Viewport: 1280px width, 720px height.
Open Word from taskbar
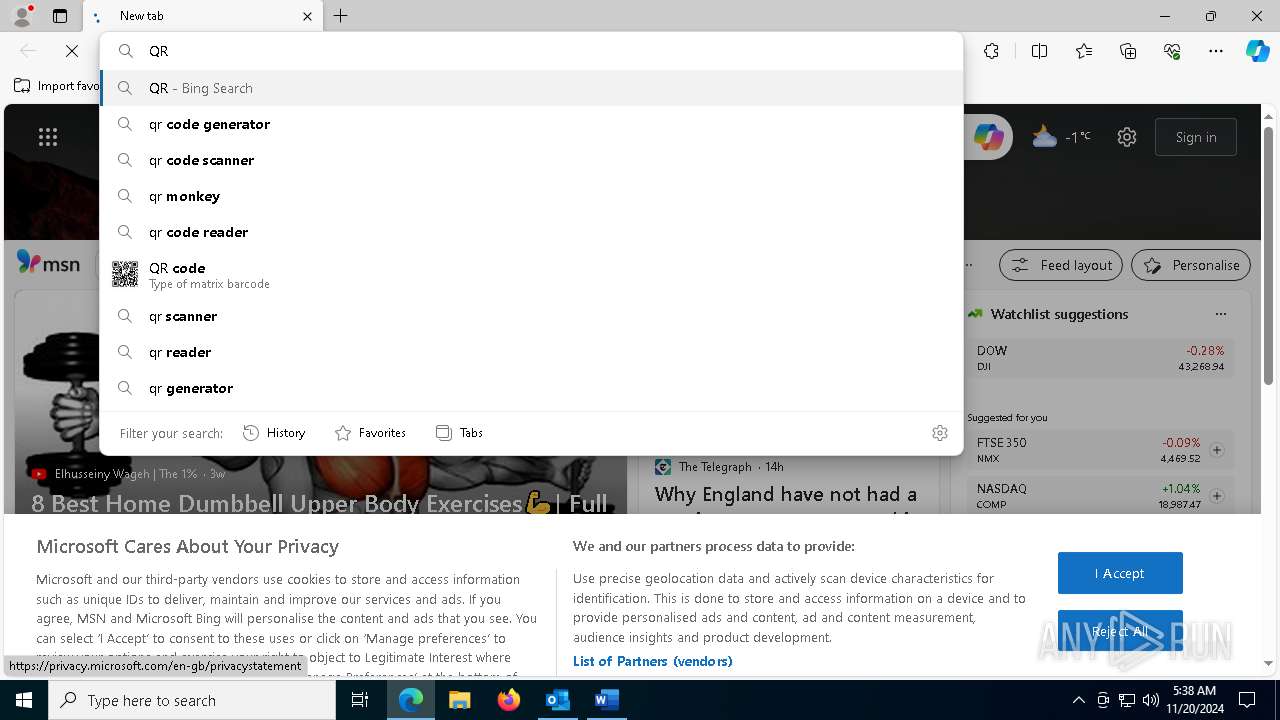(x=606, y=700)
